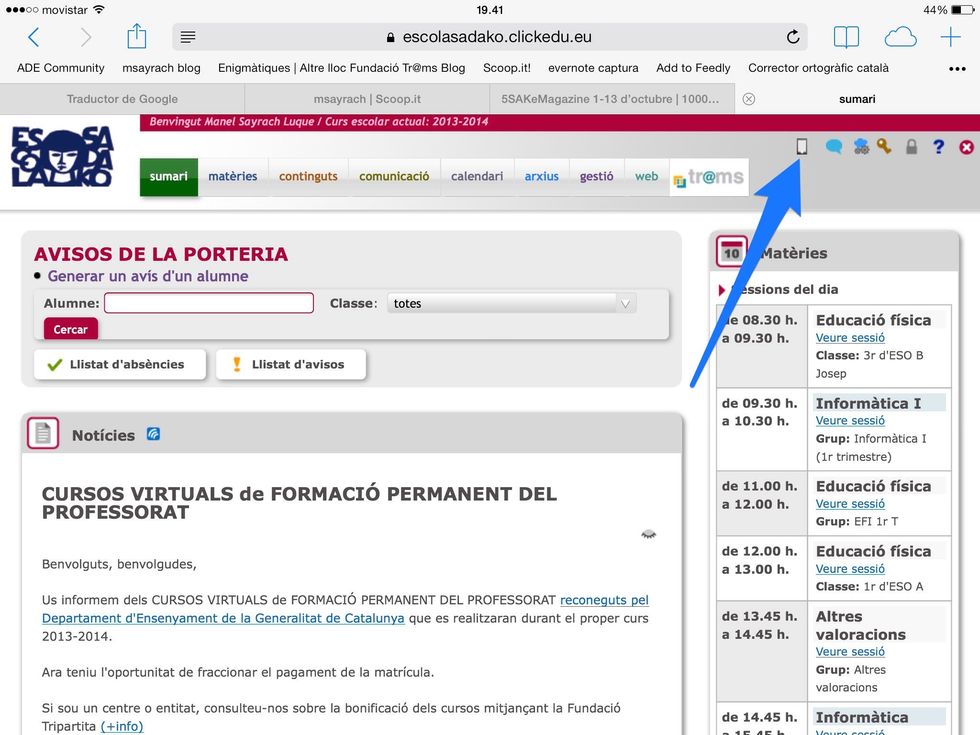Open help with the question mark icon
The width and height of the screenshot is (980, 735).
(x=938, y=147)
